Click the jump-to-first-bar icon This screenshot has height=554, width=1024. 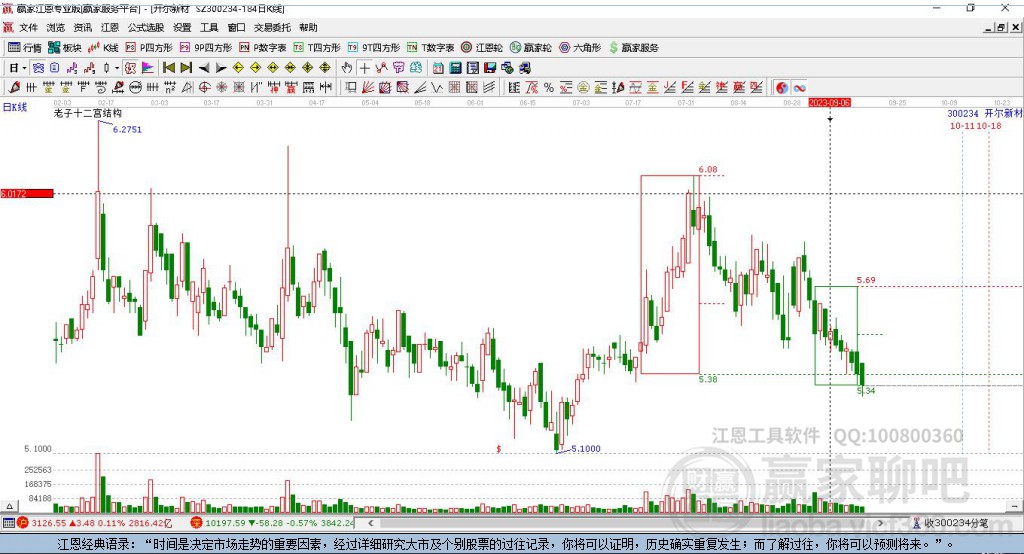(x=168, y=68)
